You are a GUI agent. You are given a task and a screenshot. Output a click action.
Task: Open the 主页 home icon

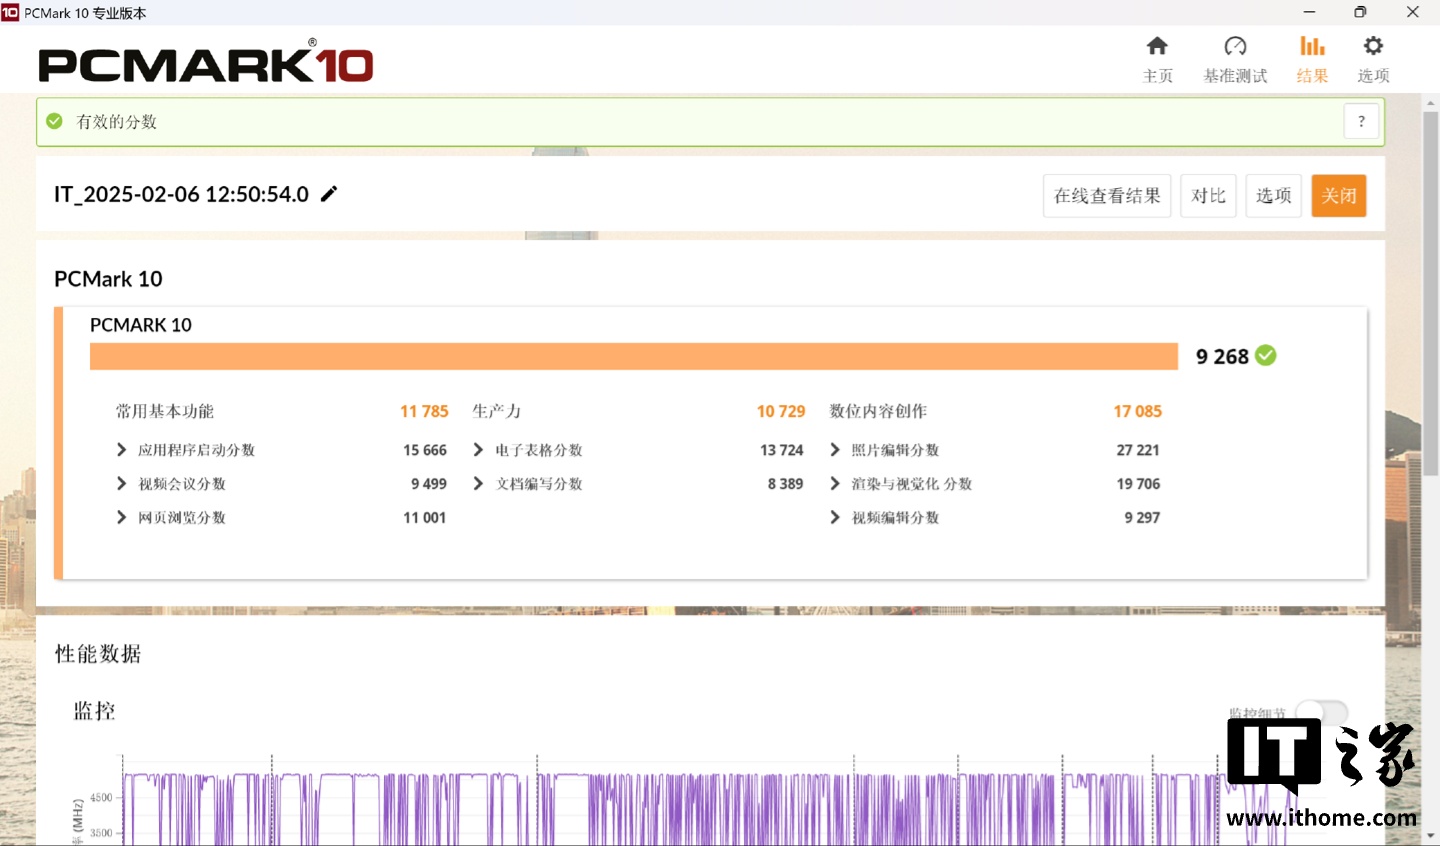tap(1157, 46)
